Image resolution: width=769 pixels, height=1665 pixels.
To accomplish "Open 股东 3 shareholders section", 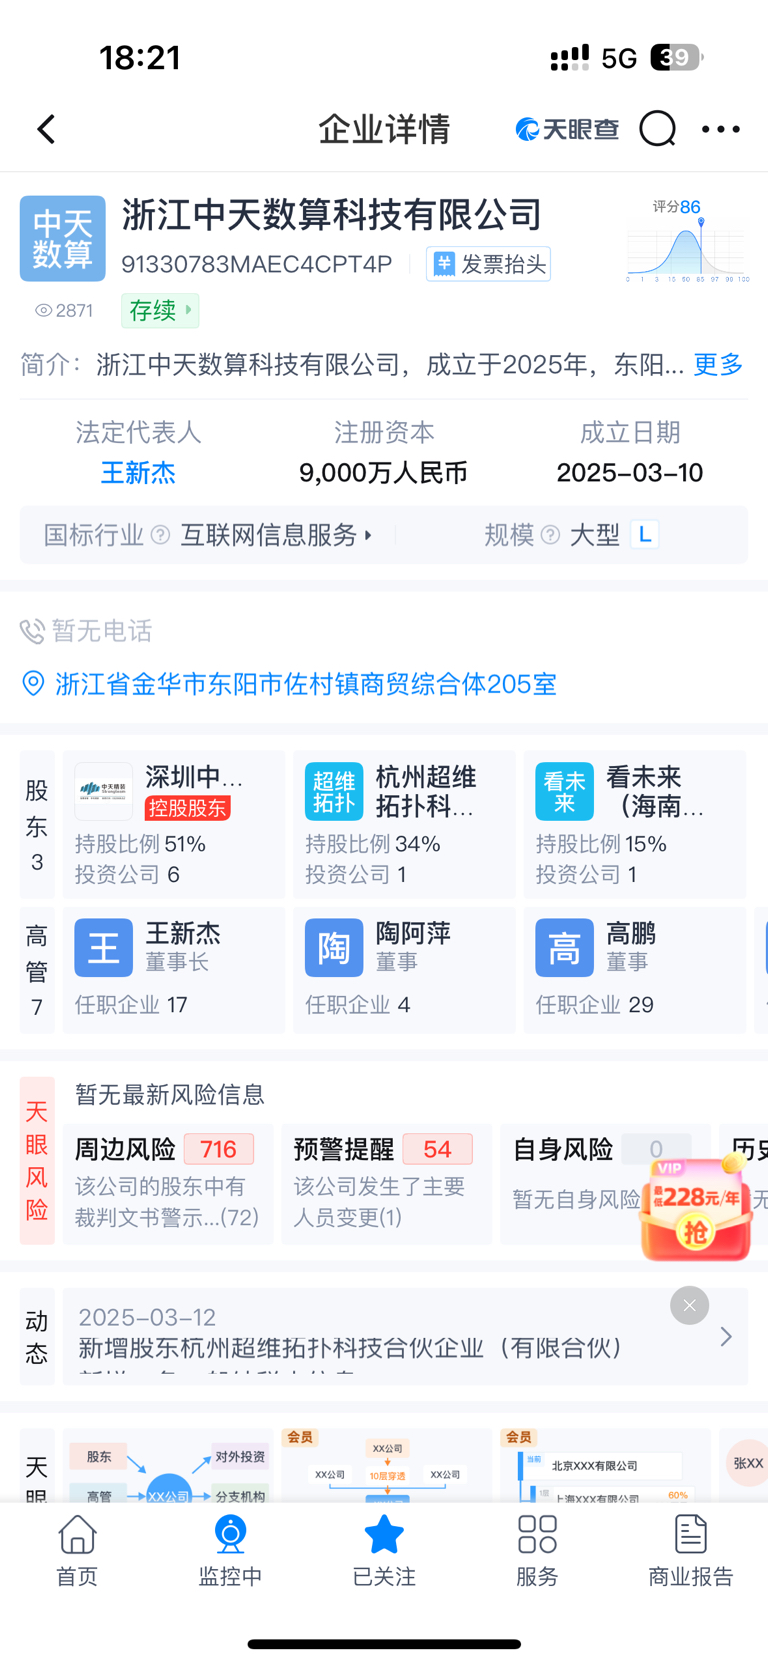I will 37,824.
